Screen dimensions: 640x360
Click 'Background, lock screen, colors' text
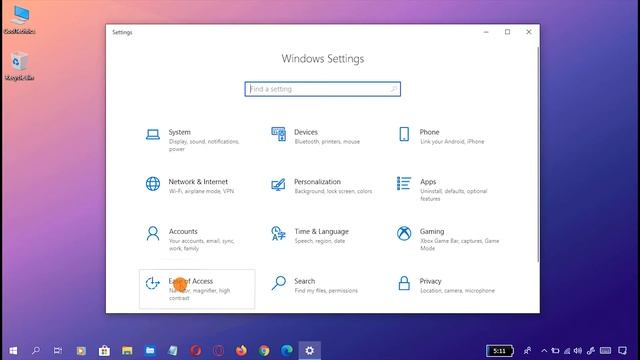pos(333,191)
